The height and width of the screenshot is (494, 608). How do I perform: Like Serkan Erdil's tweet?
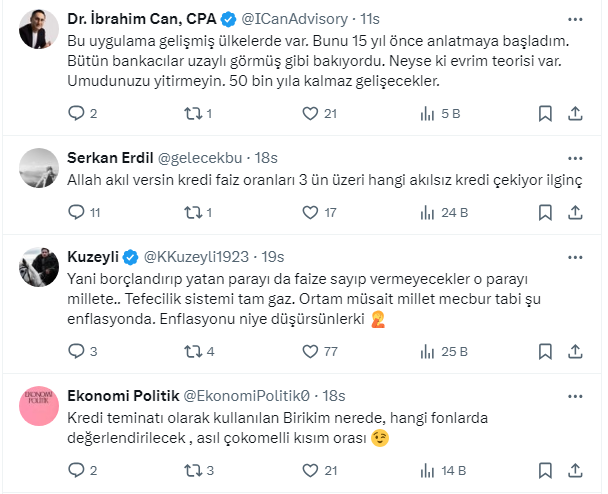pyautogui.click(x=311, y=212)
